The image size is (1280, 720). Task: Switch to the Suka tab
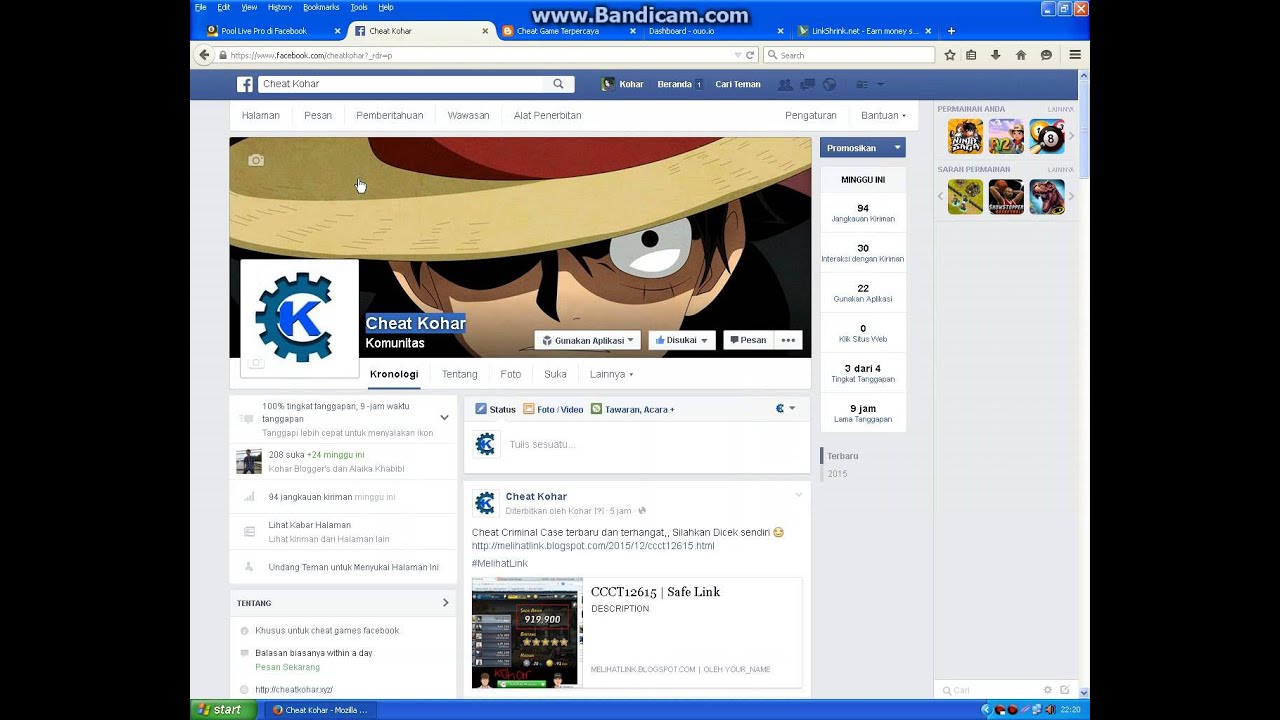pyautogui.click(x=555, y=374)
